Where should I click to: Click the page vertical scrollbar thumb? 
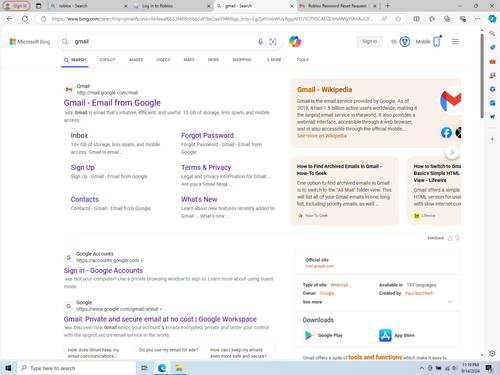[482, 76]
